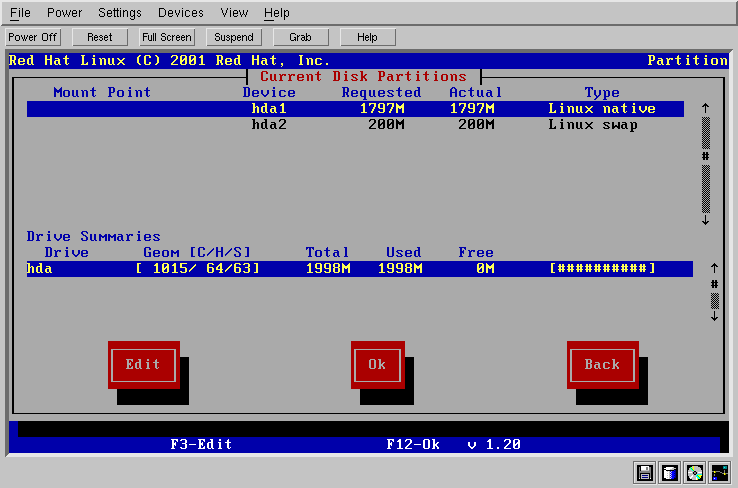
Task: Switch to Full Screen mode
Action: [166, 37]
